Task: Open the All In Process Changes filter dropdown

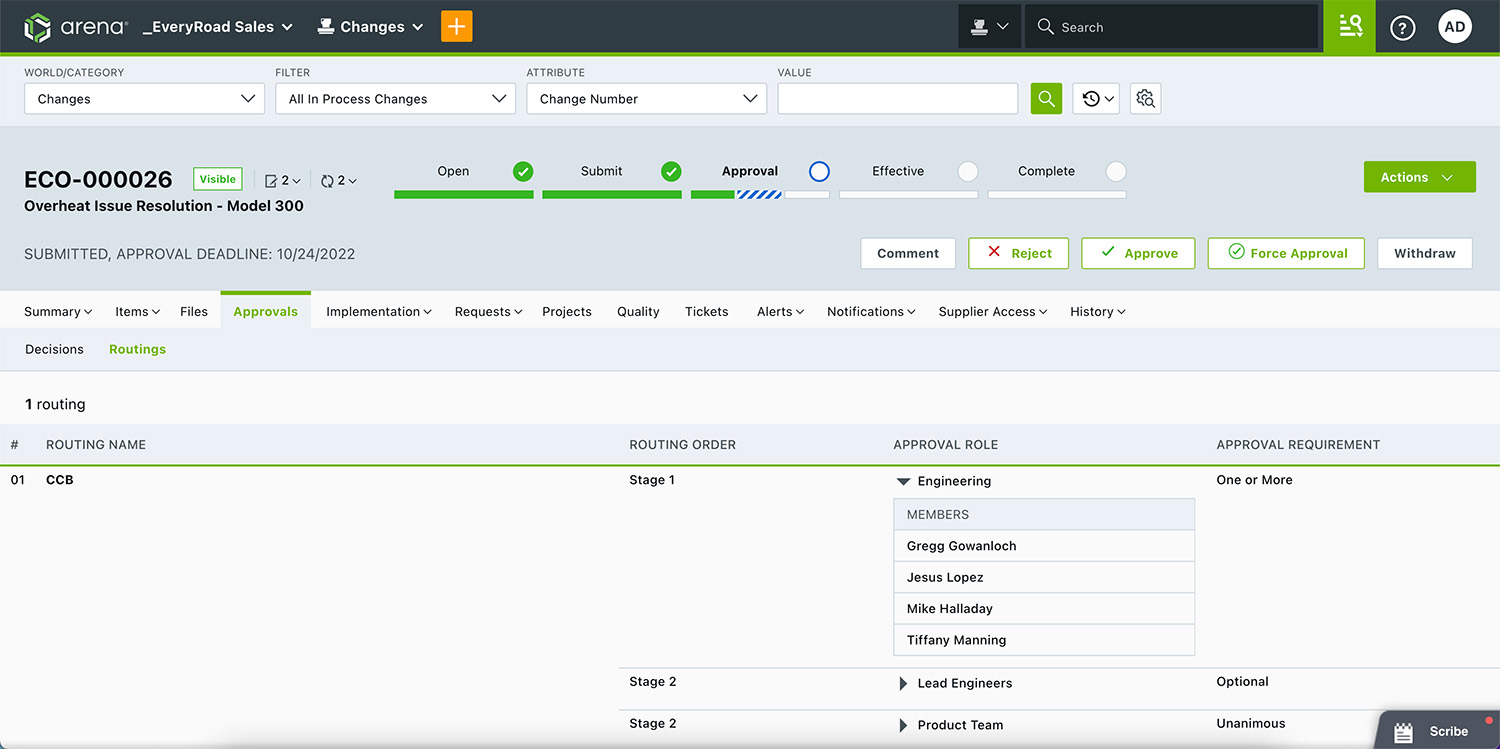Action: click(x=395, y=98)
